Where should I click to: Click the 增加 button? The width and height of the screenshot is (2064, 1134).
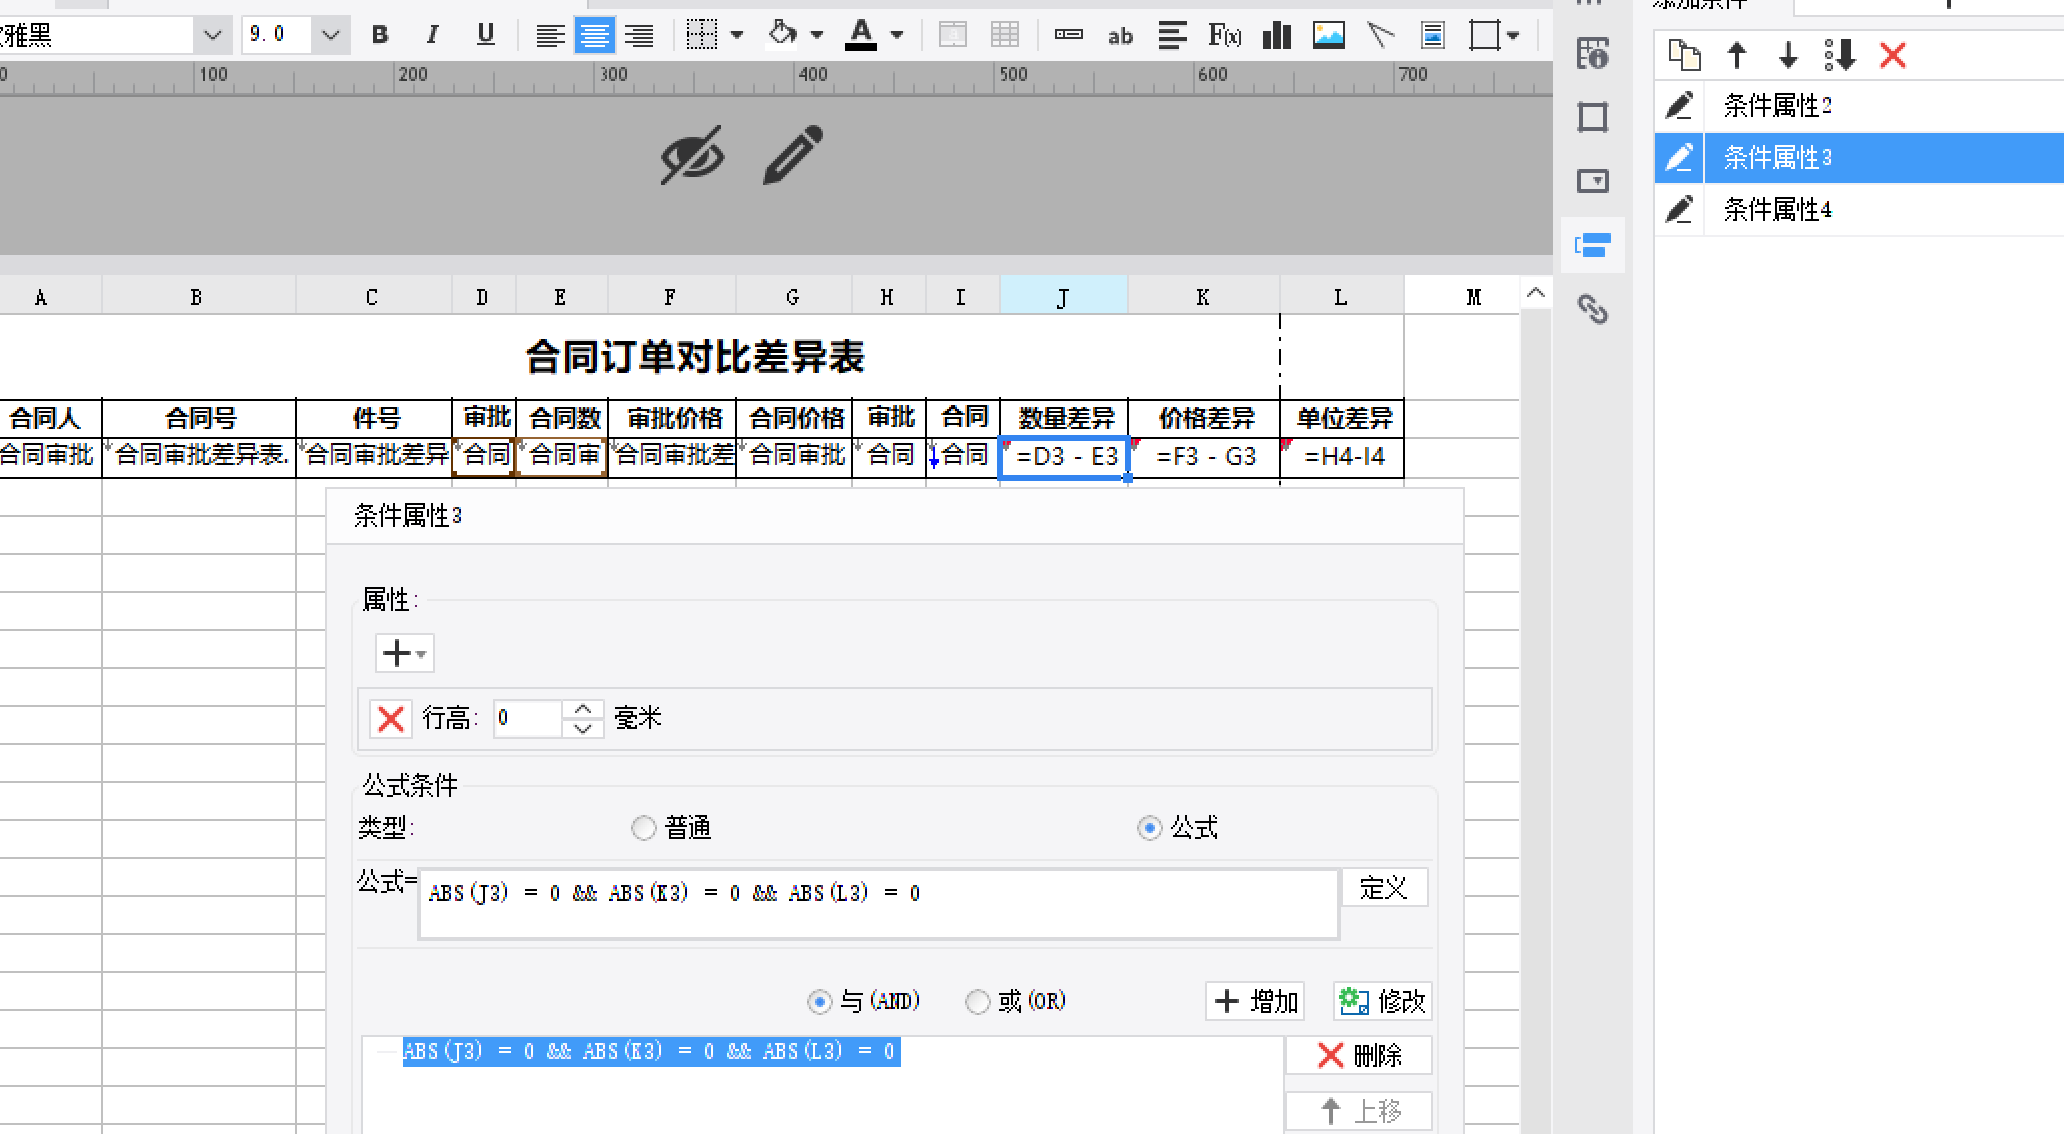(1256, 1001)
